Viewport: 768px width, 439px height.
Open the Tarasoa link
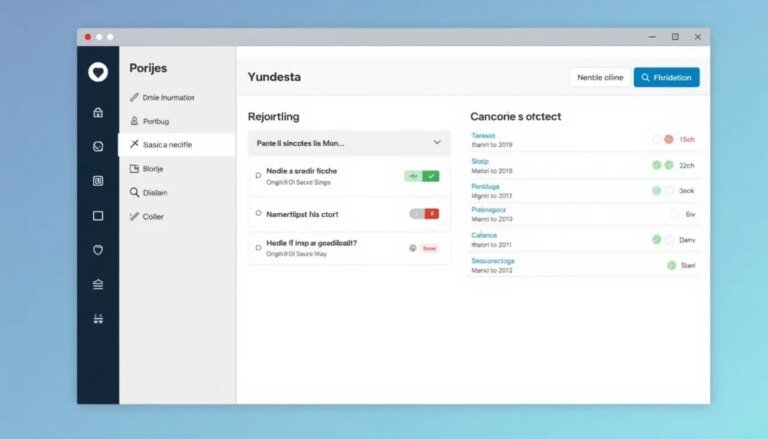[x=483, y=135]
